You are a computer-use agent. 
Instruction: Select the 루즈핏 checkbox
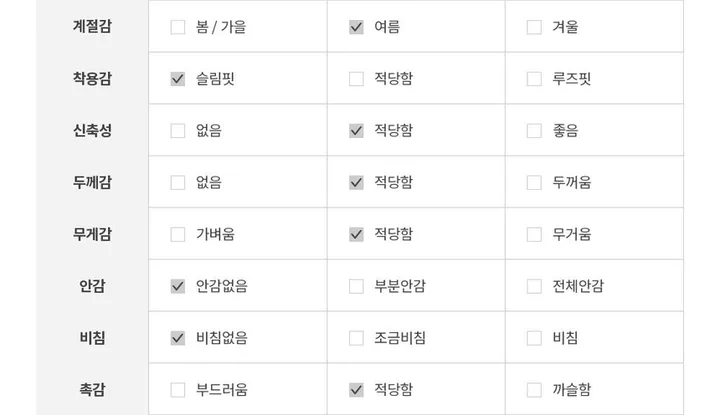click(534, 79)
